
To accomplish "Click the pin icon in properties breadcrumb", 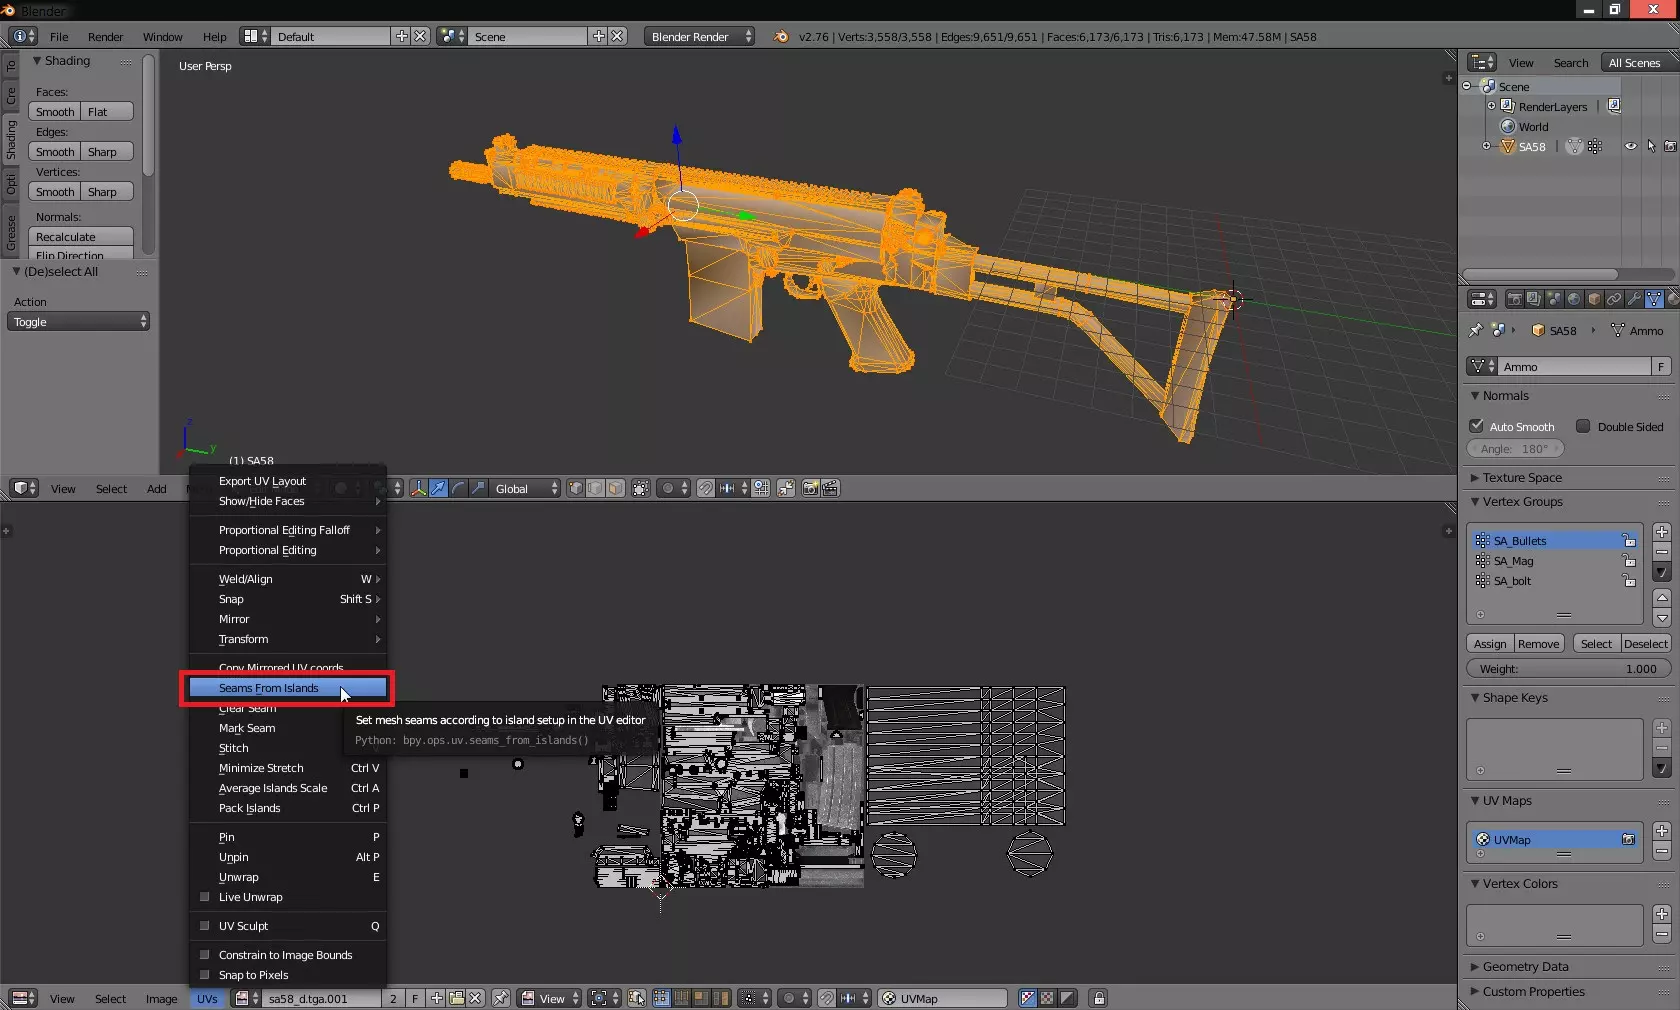I will click(x=1475, y=330).
